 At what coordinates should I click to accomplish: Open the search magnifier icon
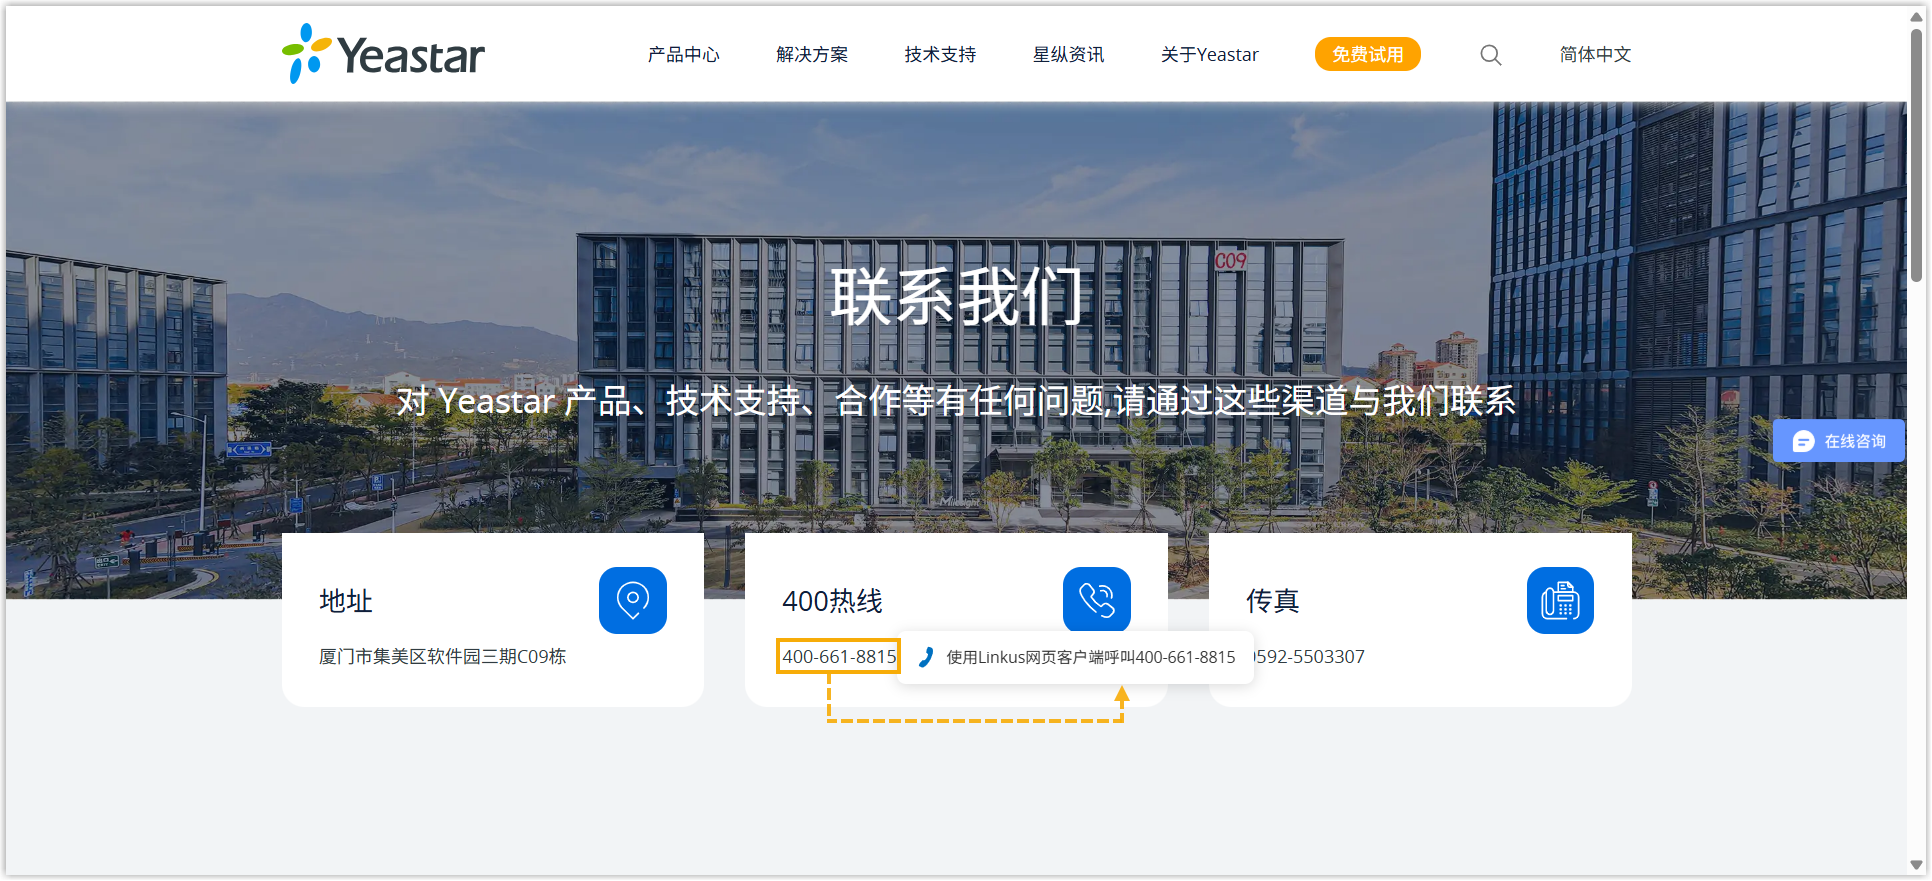pos(1490,55)
